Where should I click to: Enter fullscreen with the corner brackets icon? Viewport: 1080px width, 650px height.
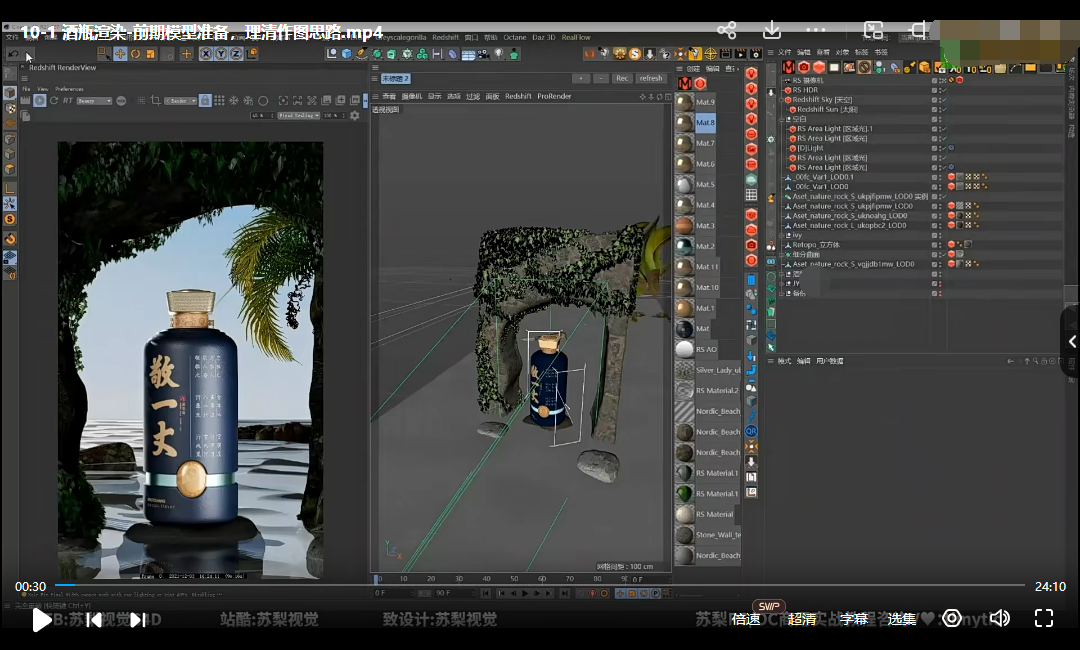tap(1044, 618)
